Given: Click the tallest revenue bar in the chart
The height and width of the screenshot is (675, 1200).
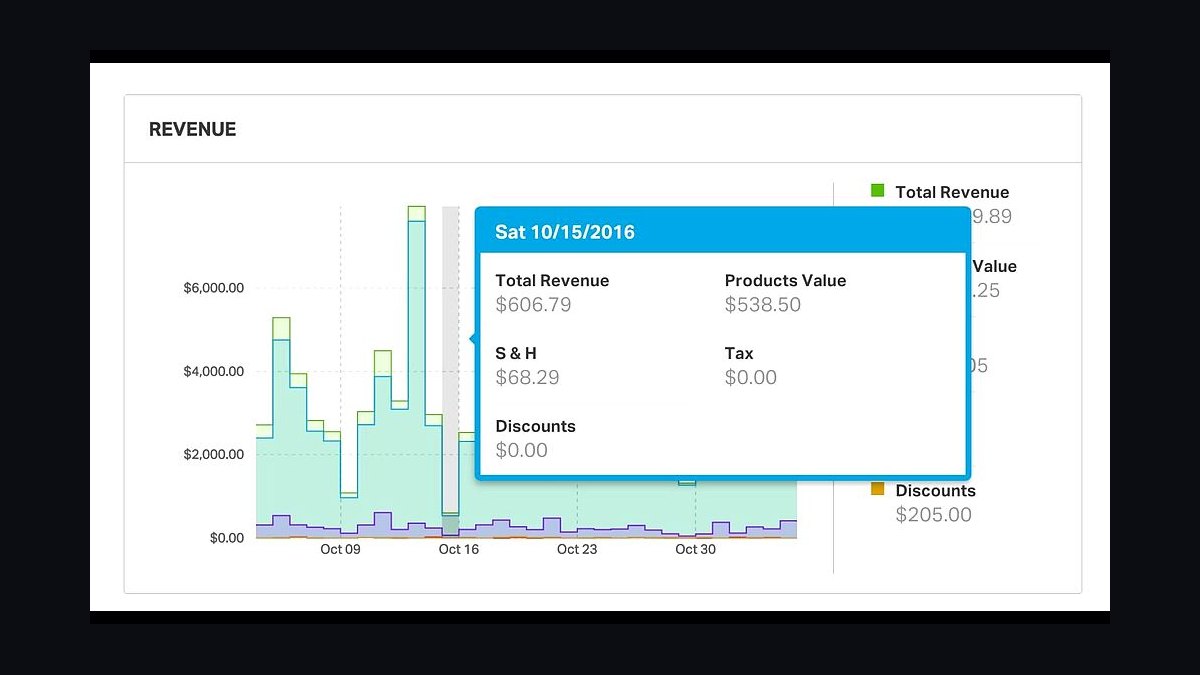Looking at the screenshot, I should click(x=417, y=372).
